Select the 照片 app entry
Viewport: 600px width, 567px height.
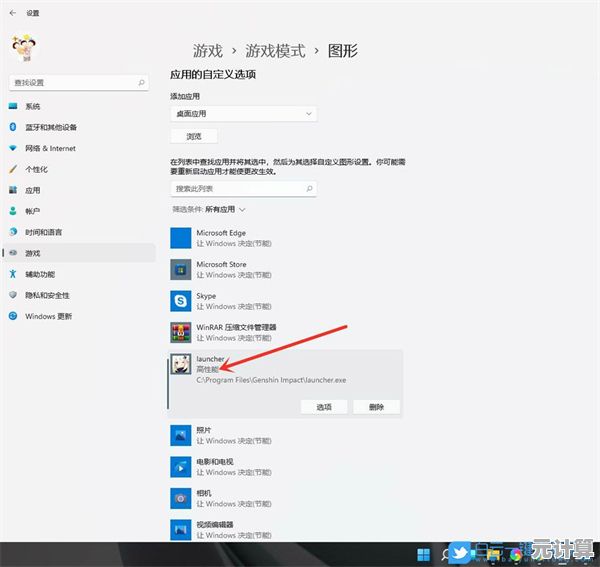(x=285, y=435)
